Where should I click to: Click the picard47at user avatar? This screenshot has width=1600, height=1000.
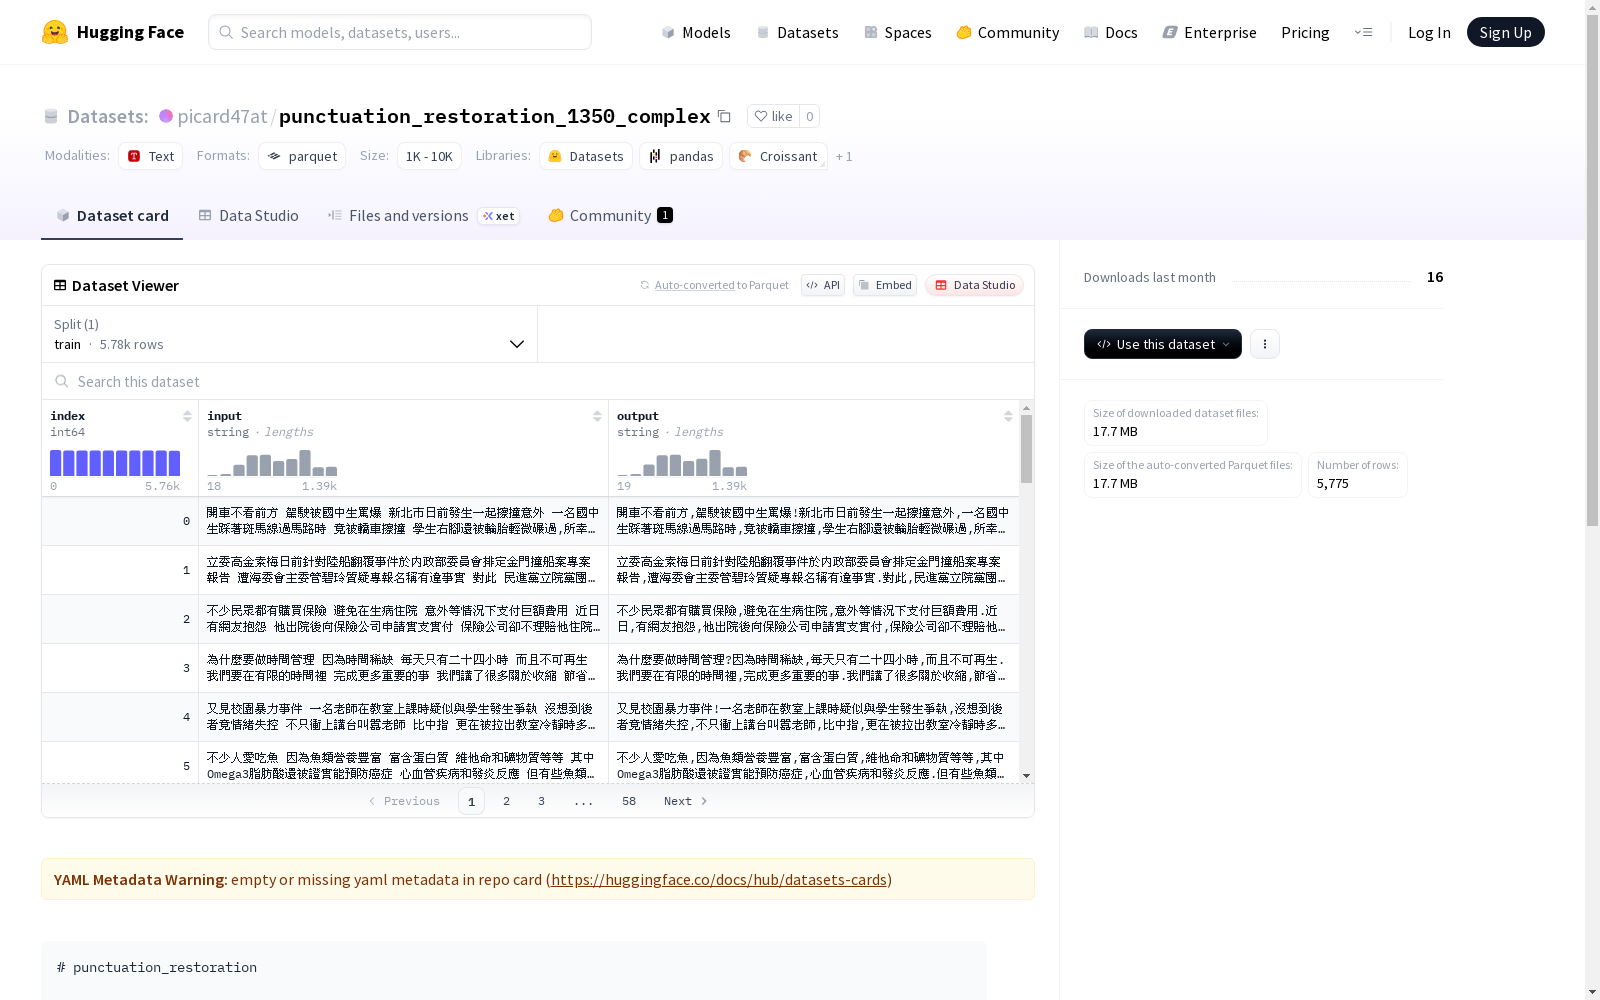pyautogui.click(x=166, y=116)
